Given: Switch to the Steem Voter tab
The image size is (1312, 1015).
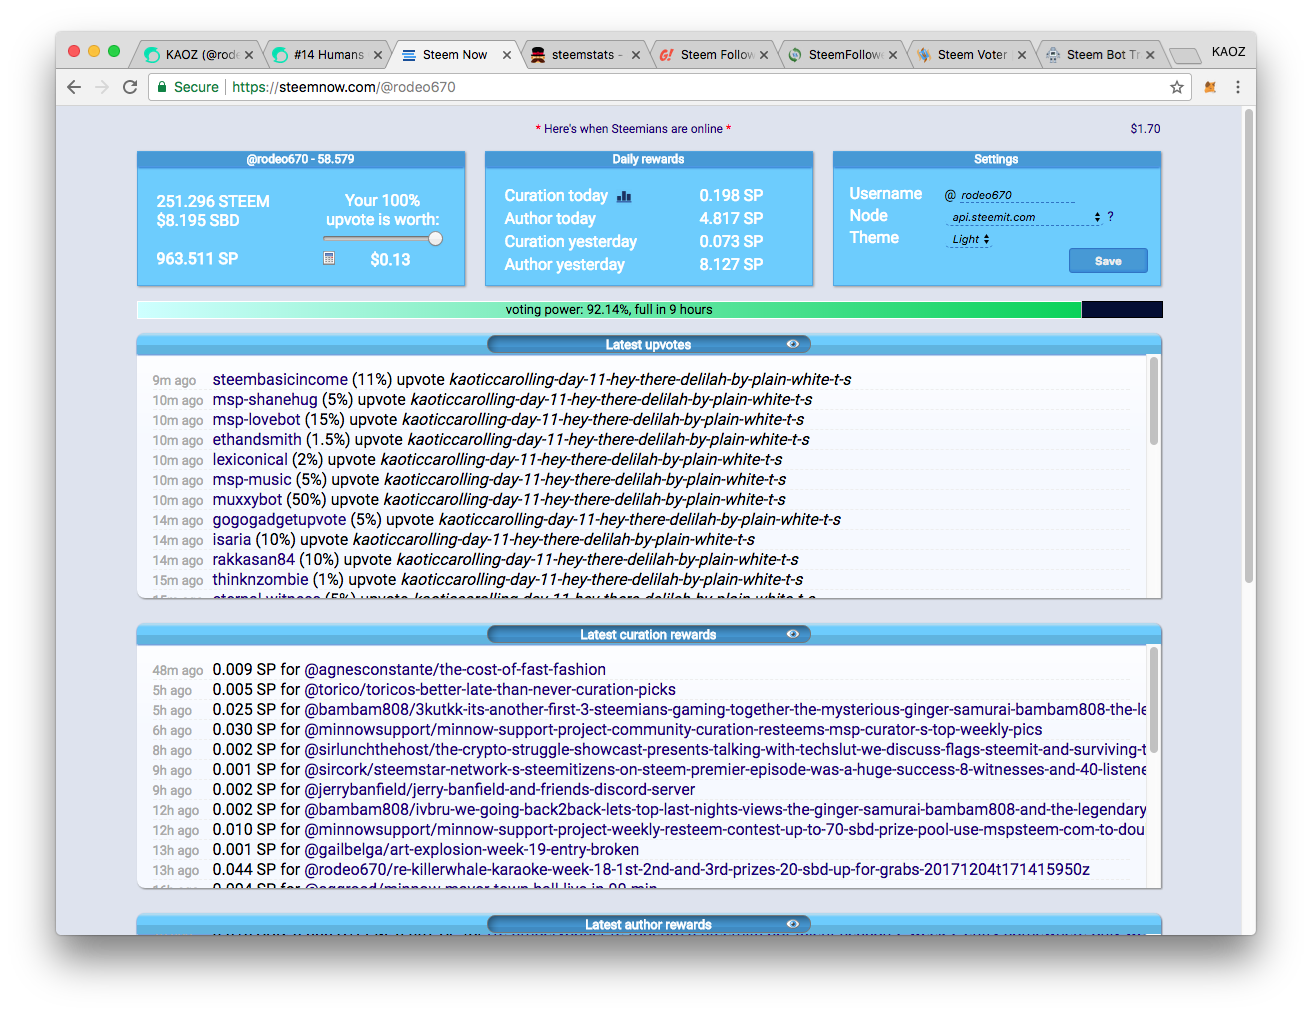Looking at the screenshot, I should (972, 55).
